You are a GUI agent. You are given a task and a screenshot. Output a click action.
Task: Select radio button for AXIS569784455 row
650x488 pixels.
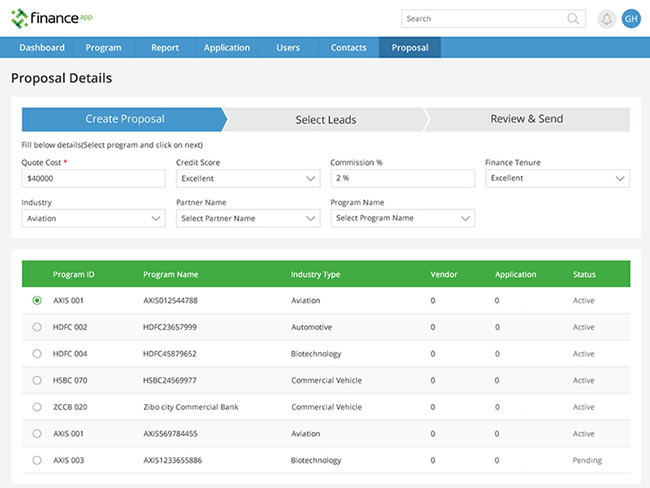[x=37, y=434]
